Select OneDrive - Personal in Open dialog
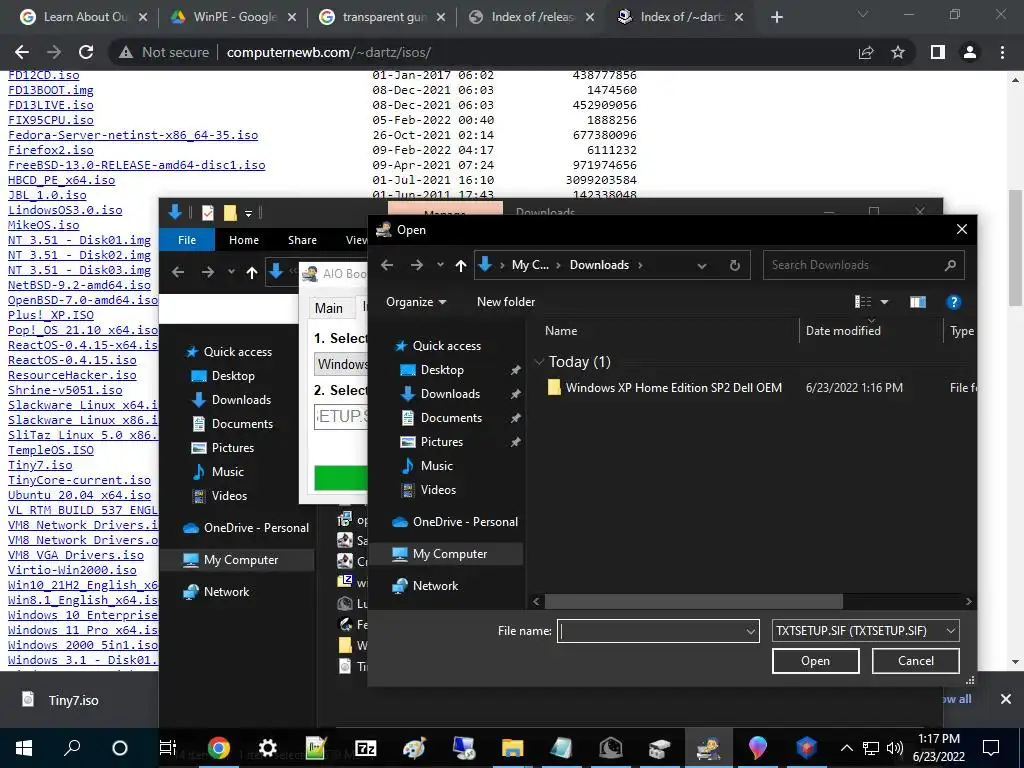Screen dimensions: 1024x768 465,522
